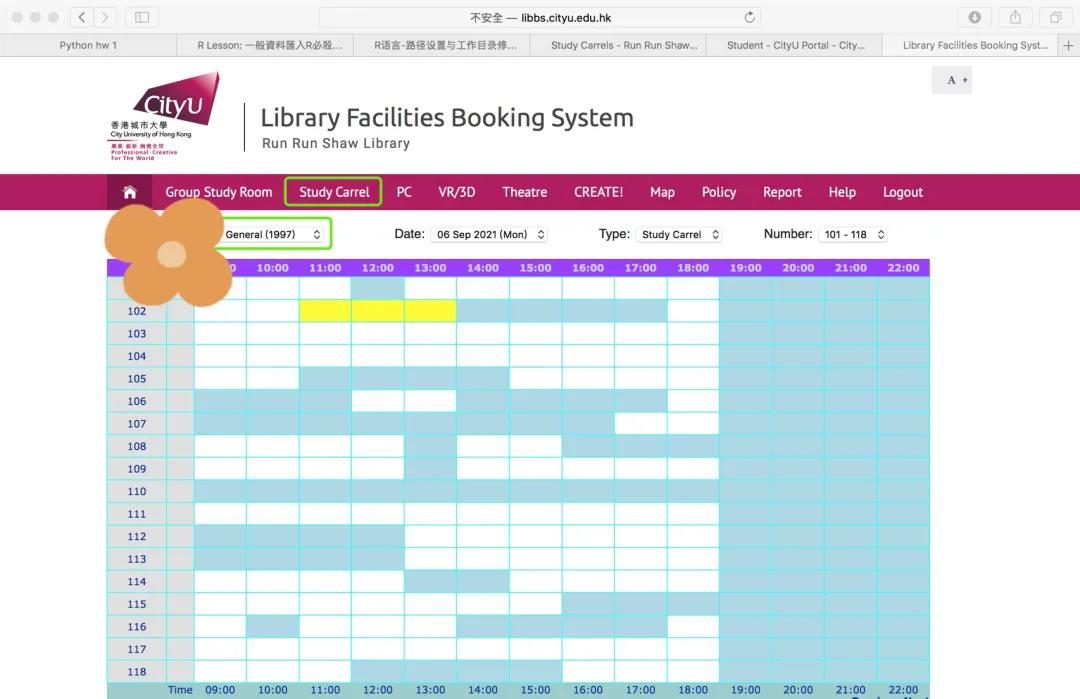Select carrel 105 row label
The width and height of the screenshot is (1080, 699).
pyautogui.click(x=136, y=379)
